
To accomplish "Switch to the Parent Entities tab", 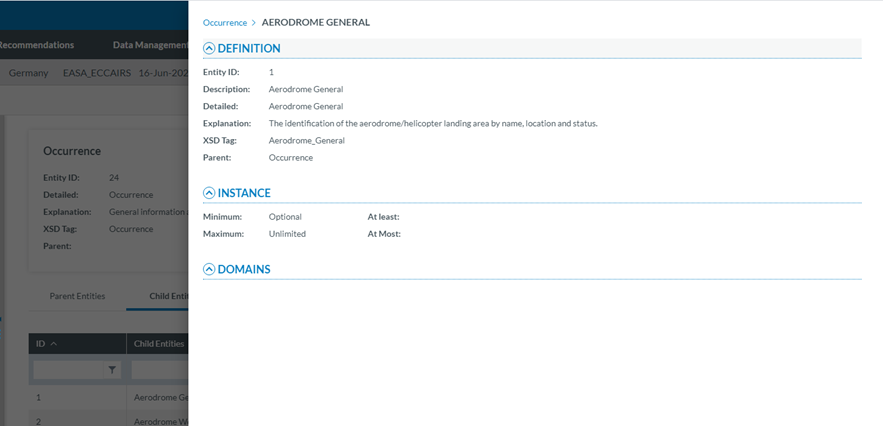I will click(77, 296).
